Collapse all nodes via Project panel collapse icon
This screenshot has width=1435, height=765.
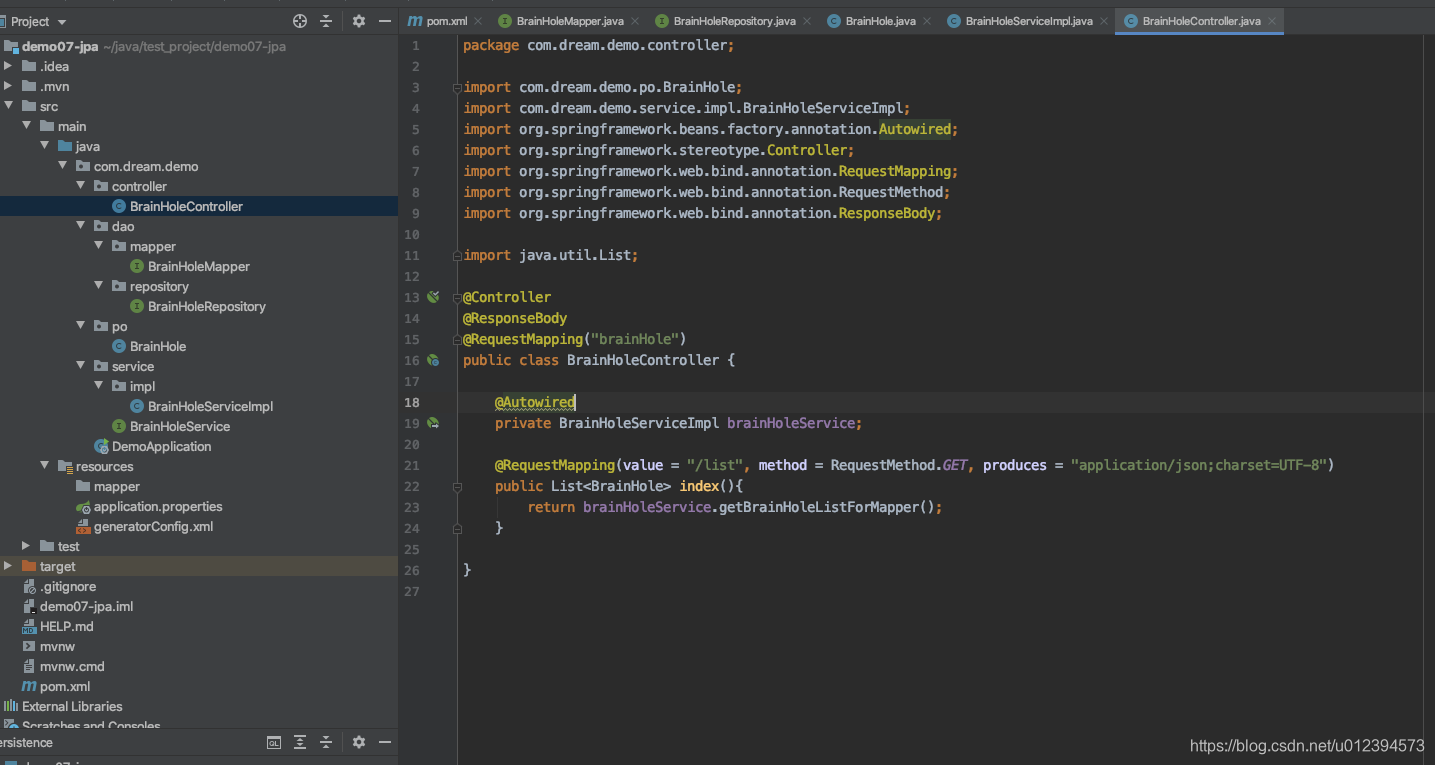[x=328, y=20]
